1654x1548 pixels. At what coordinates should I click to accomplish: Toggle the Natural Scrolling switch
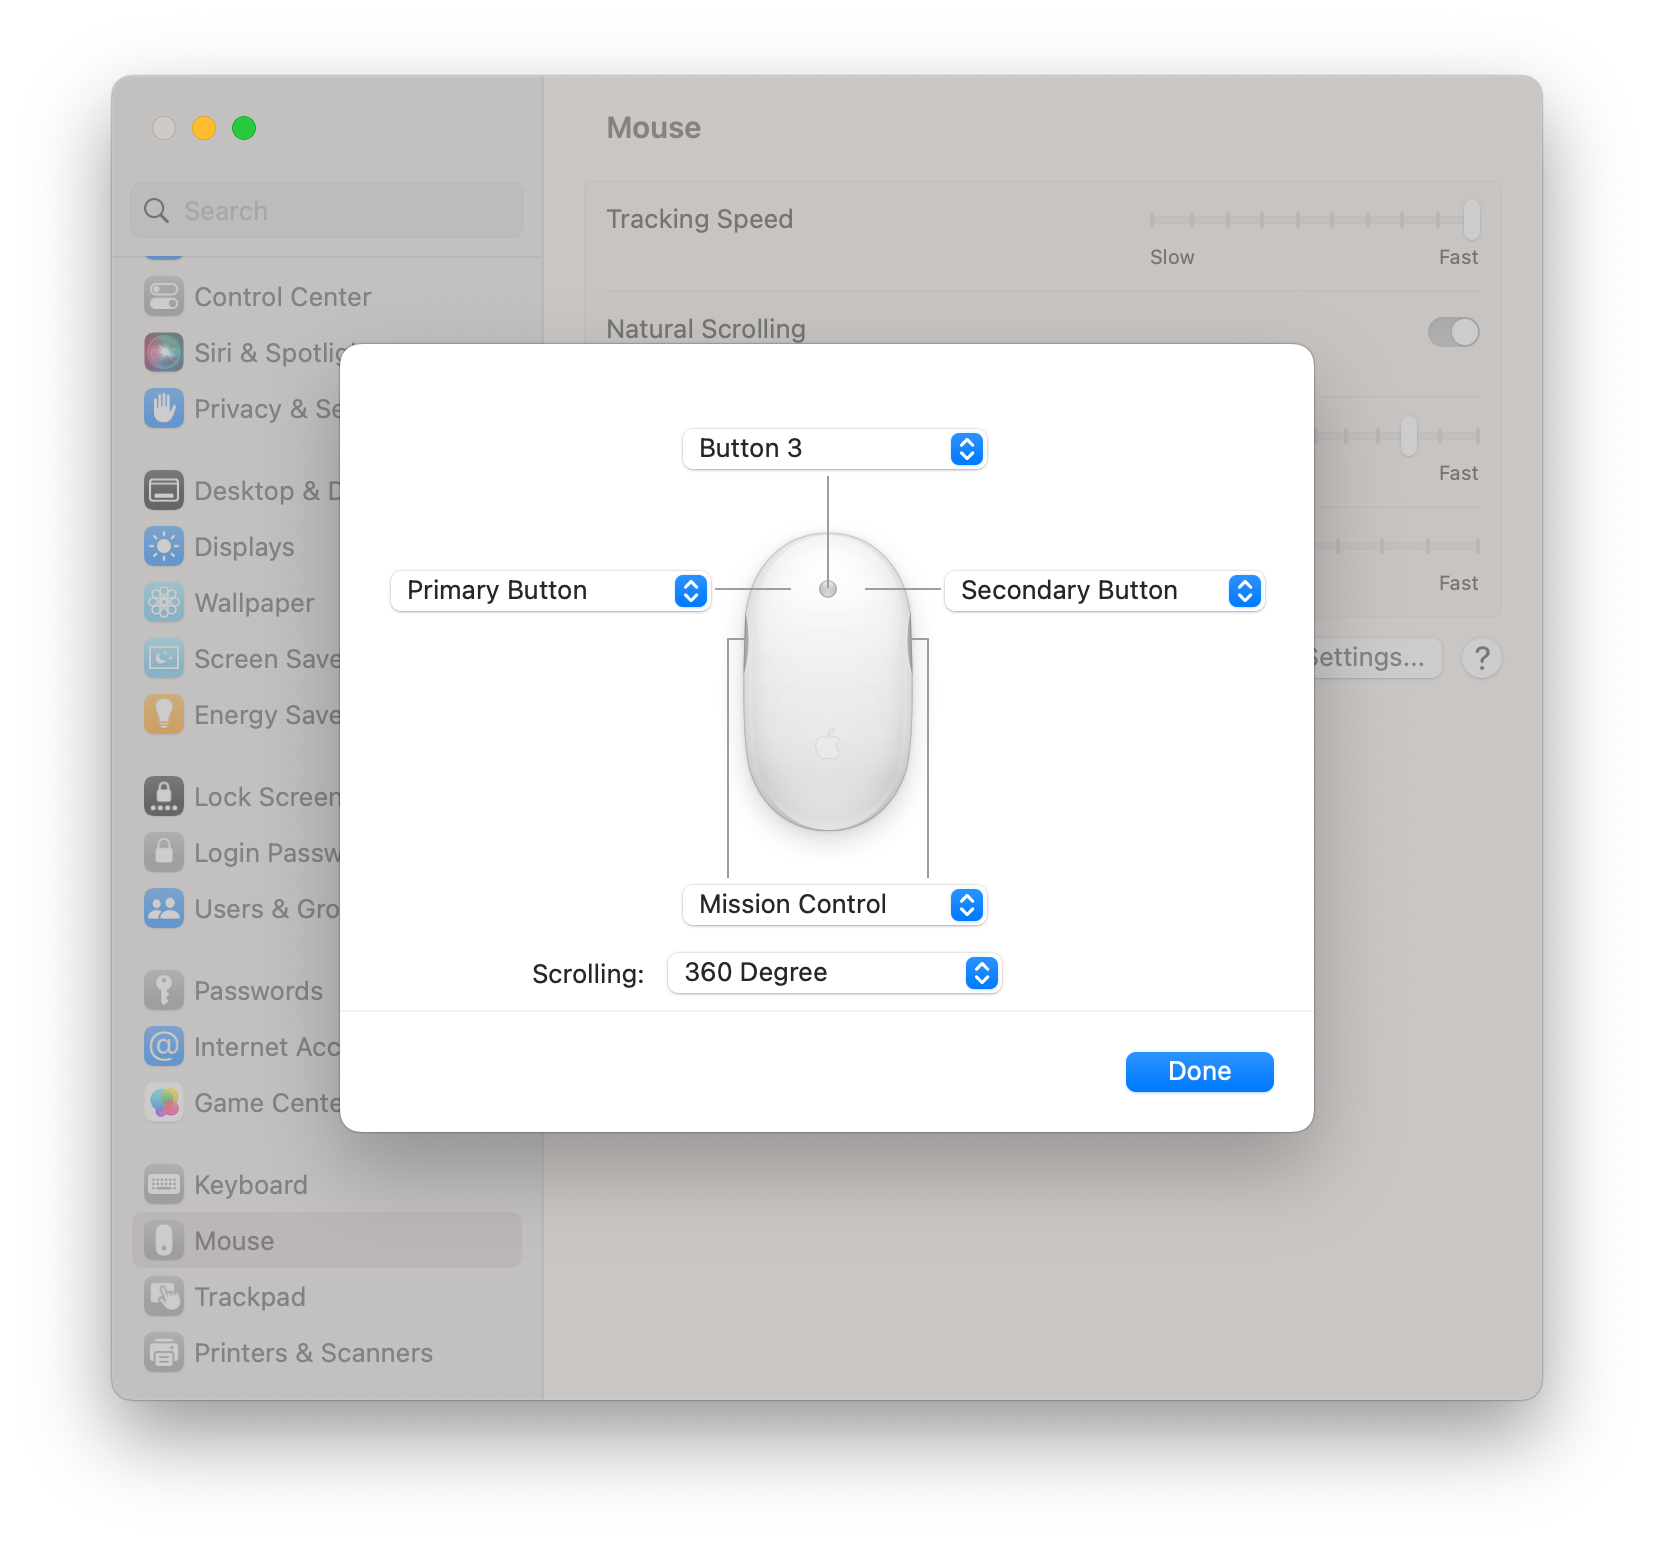click(1453, 332)
